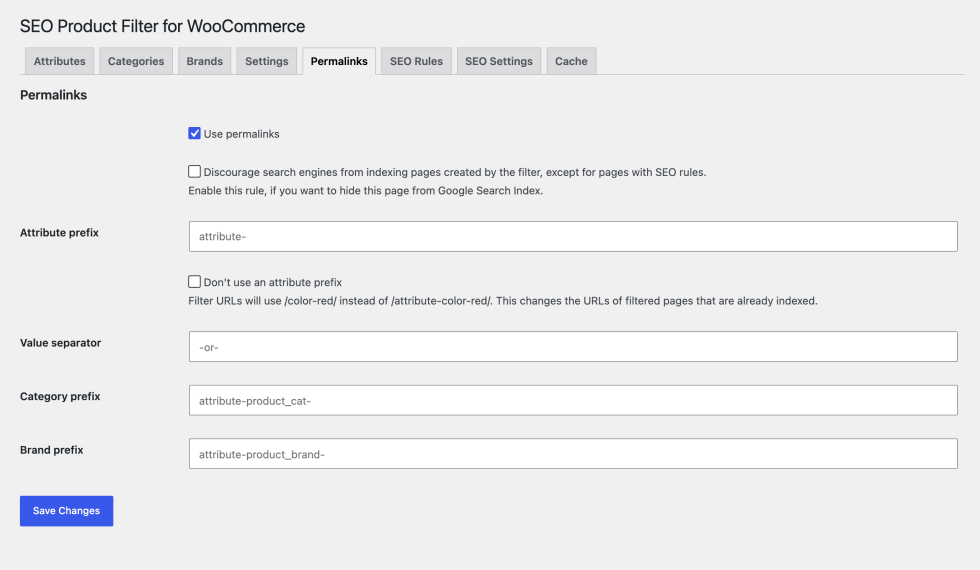Switch to the SEO Settings tab
980x570 pixels.
click(499, 61)
